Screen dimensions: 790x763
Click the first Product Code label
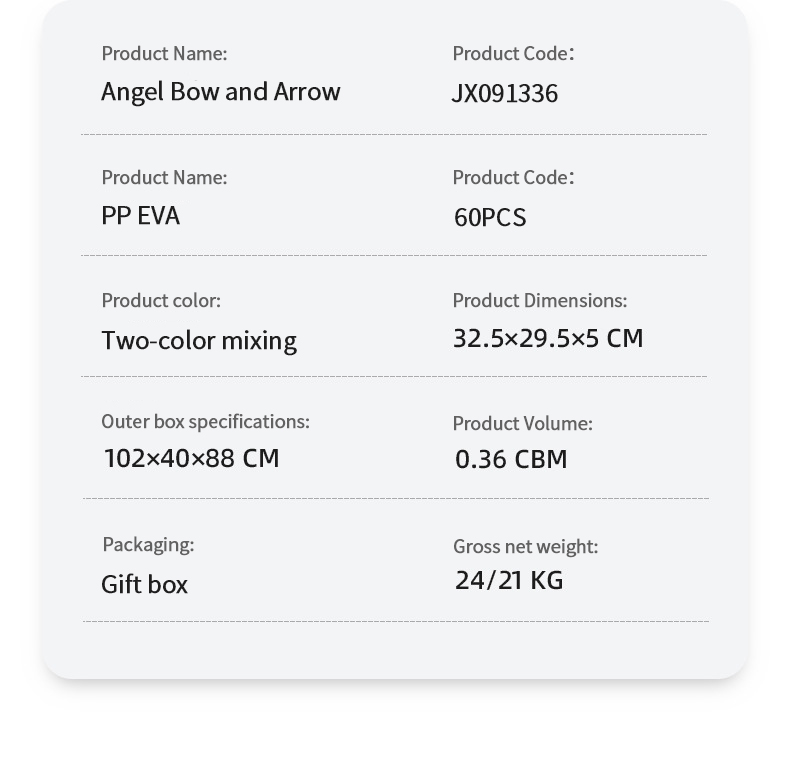tap(513, 53)
